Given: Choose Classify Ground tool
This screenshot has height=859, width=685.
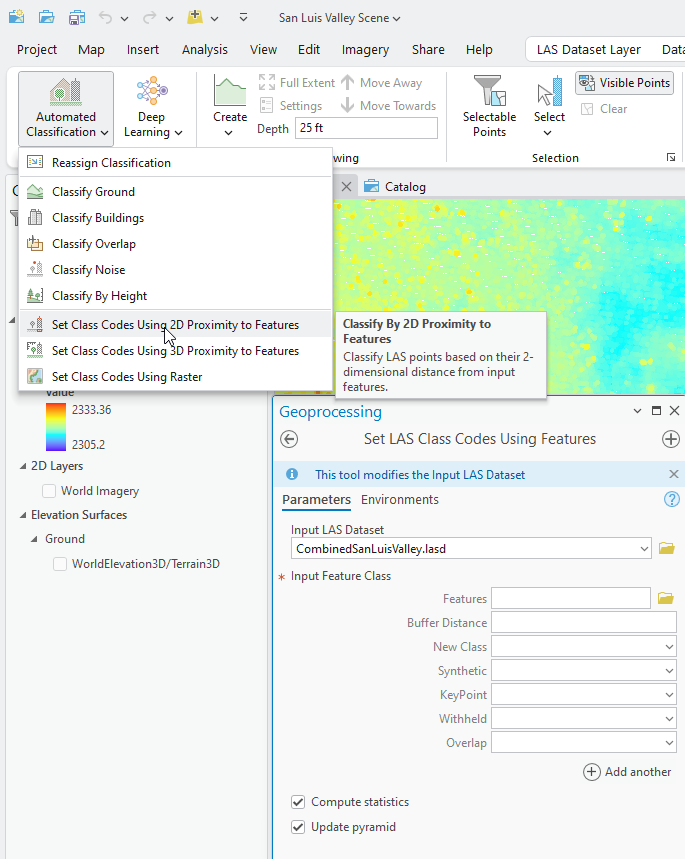Looking at the screenshot, I should click(175, 192).
